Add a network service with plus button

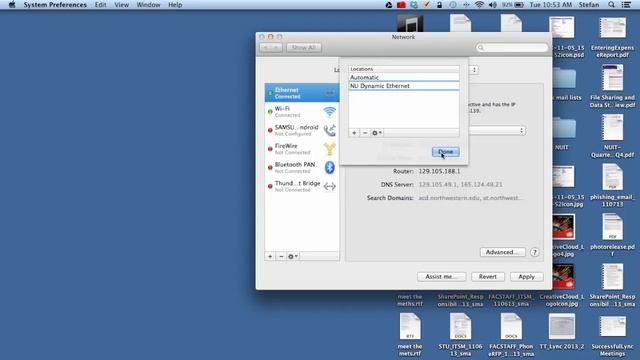(270, 256)
